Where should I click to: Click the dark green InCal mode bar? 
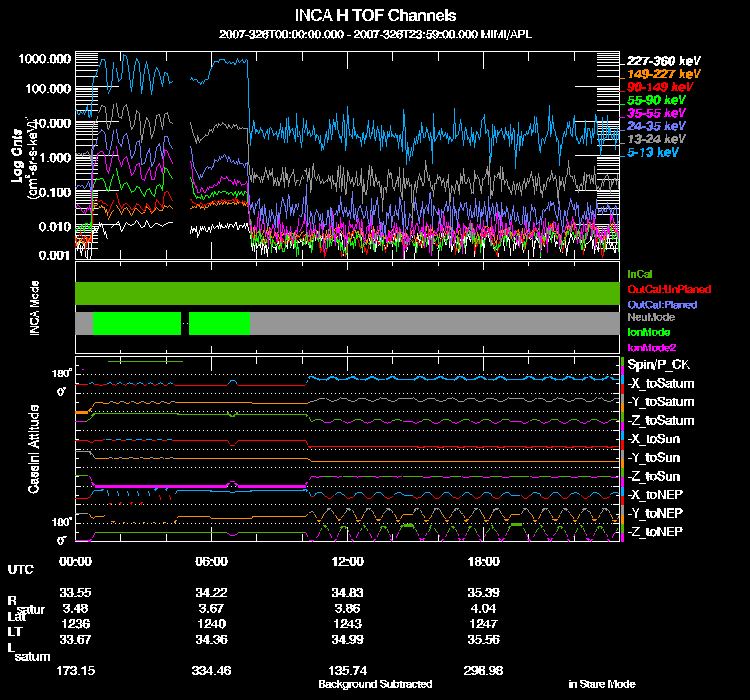pyautogui.click(x=347, y=293)
